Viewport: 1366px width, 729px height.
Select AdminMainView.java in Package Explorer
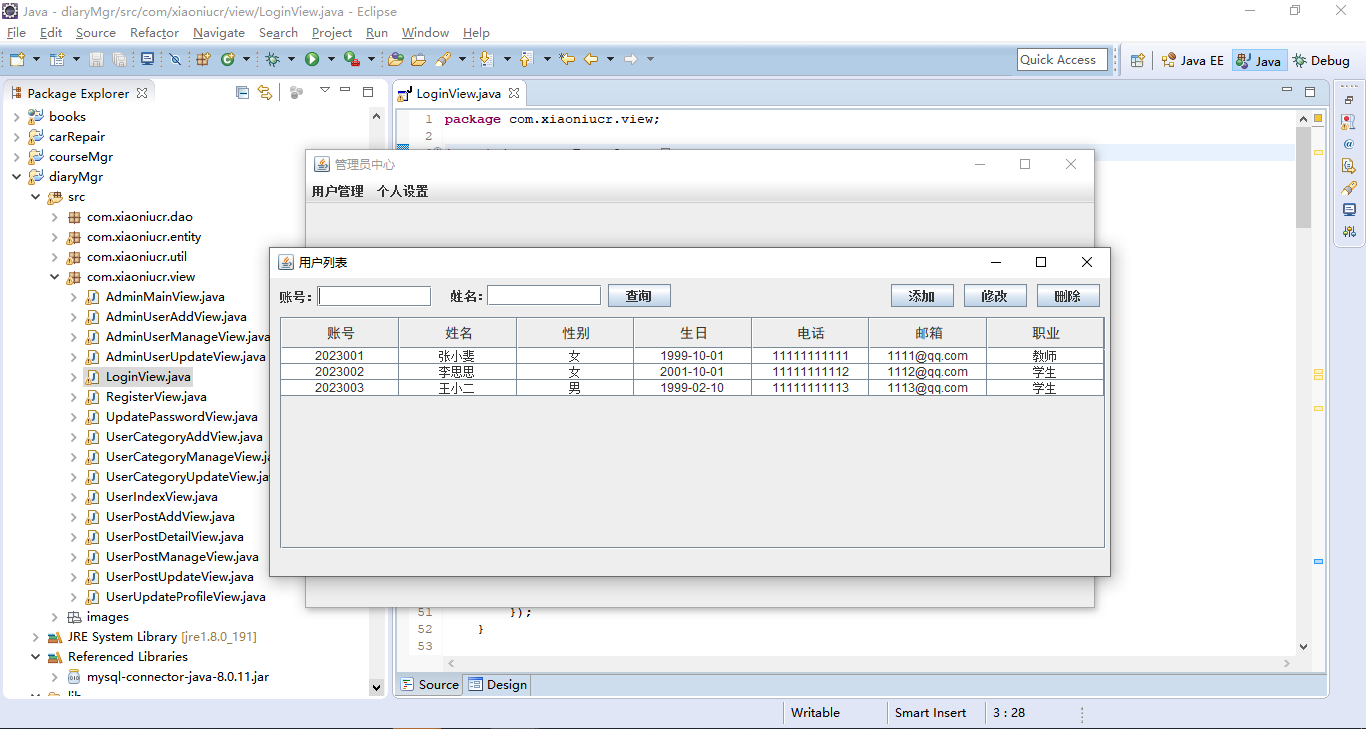click(165, 297)
